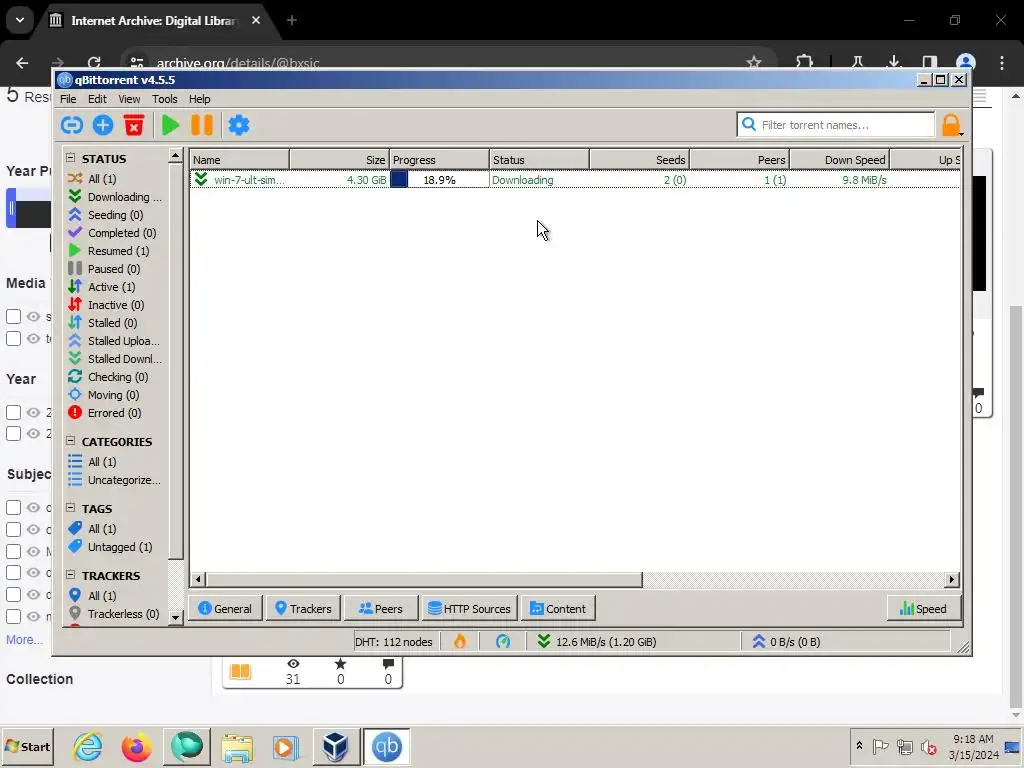
Task: Click the 18.9% progress bar
Action: click(440, 180)
